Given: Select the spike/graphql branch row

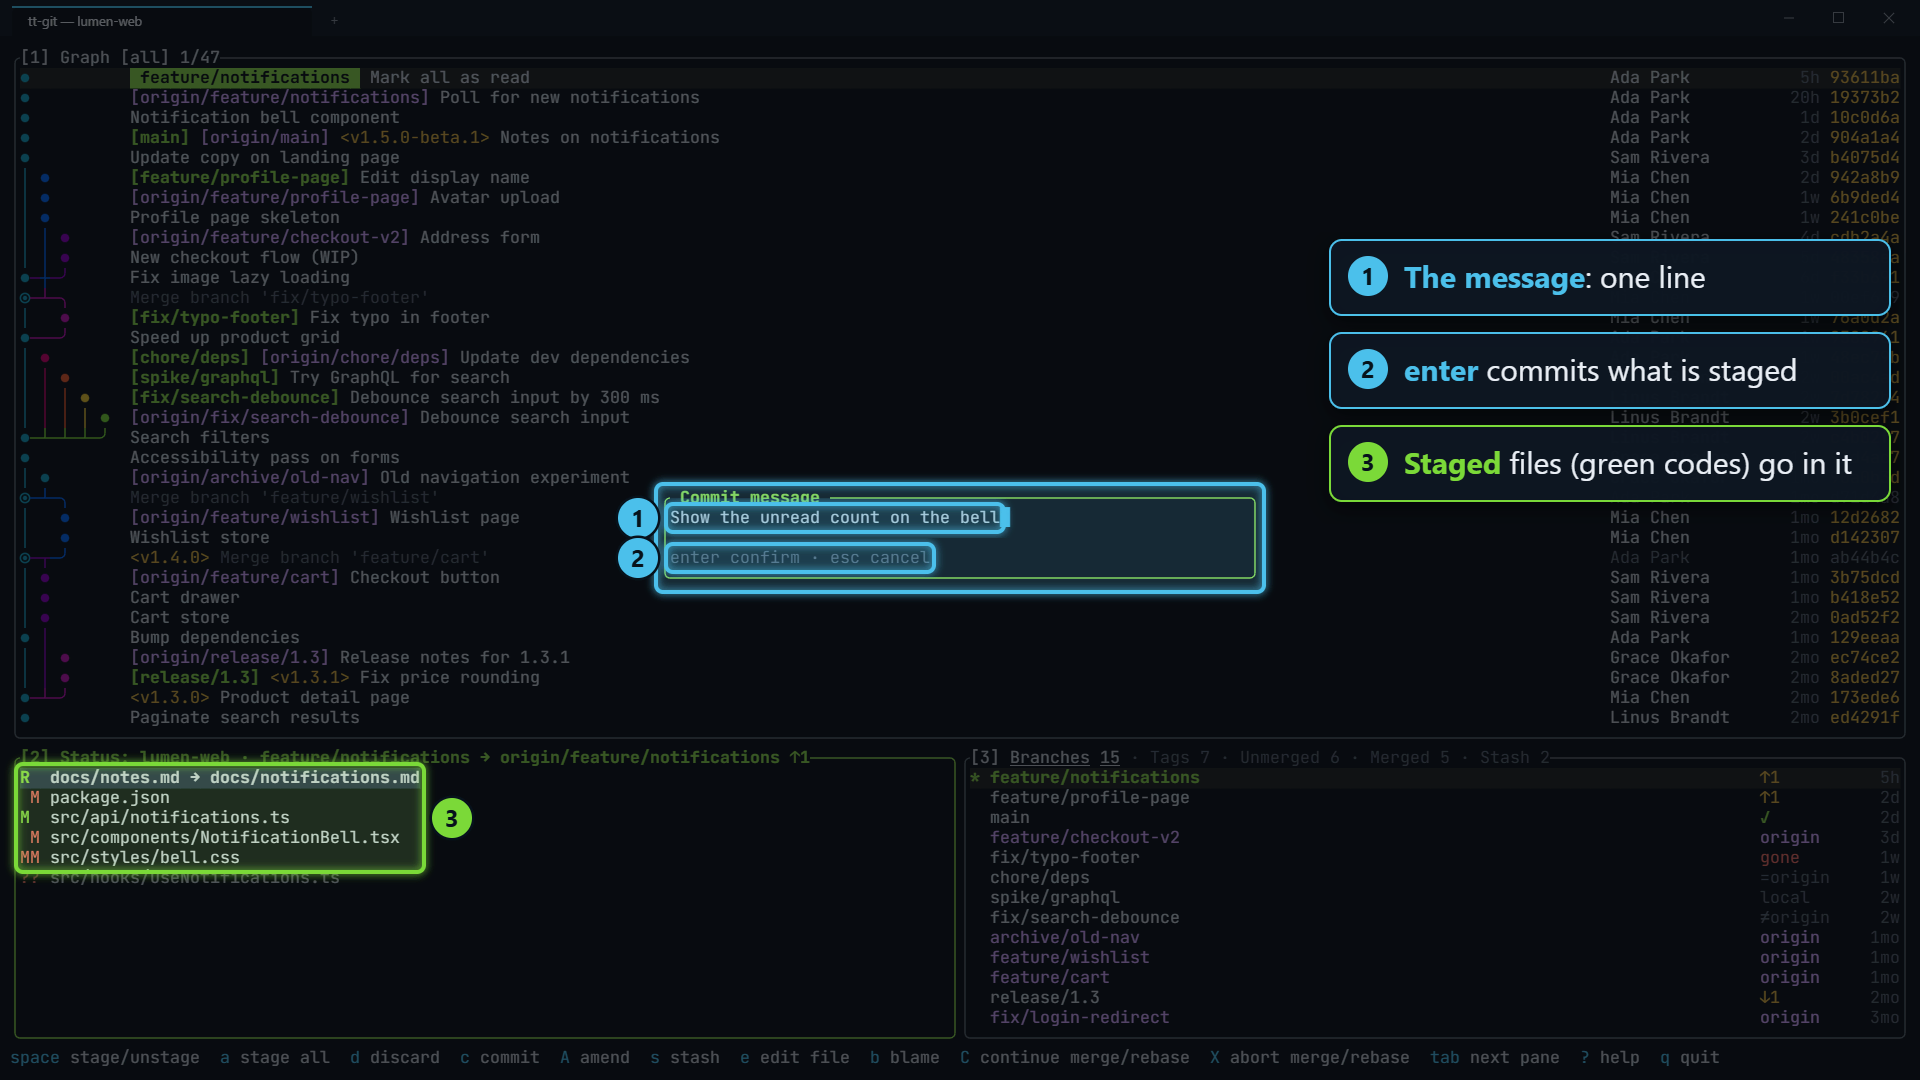Looking at the screenshot, I should pyautogui.click(x=1435, y=897).
